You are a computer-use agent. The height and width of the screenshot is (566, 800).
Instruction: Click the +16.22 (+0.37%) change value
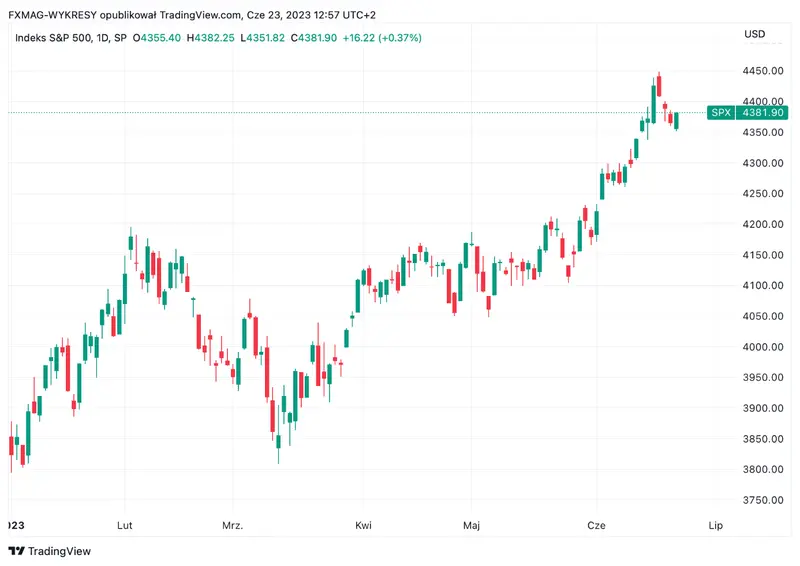(x=381, y=38)
